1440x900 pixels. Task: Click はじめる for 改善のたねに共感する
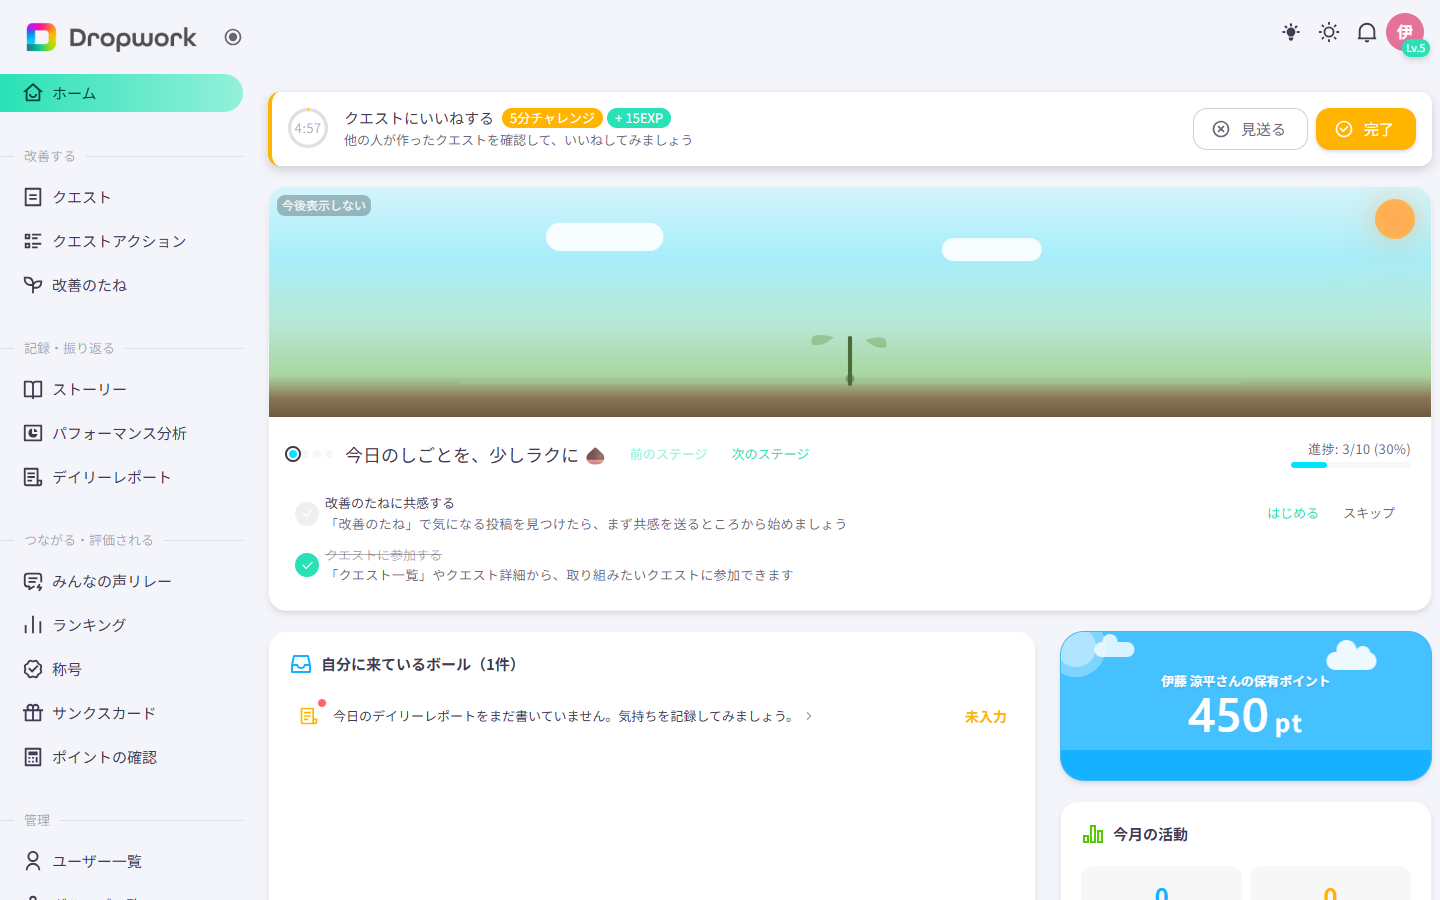pyautogui.click(x=1293, y=513)
